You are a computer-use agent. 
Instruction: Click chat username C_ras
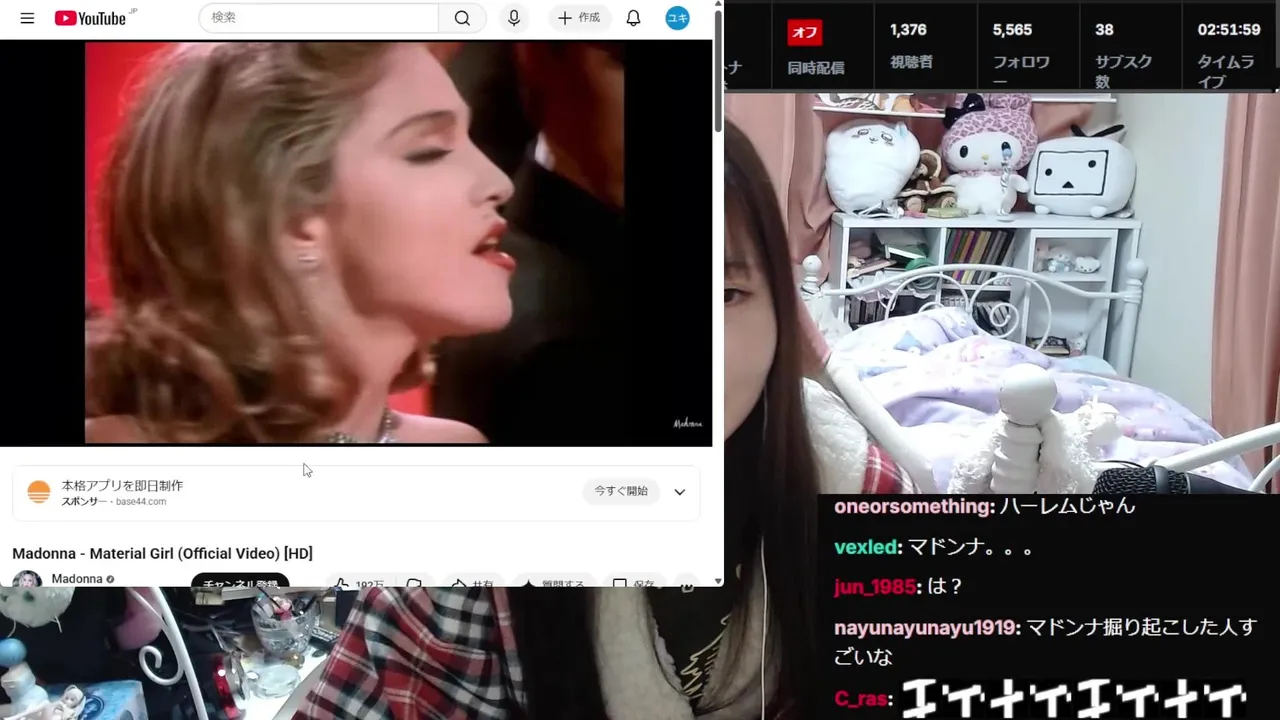pyautogui.click(x=859, y=699)
